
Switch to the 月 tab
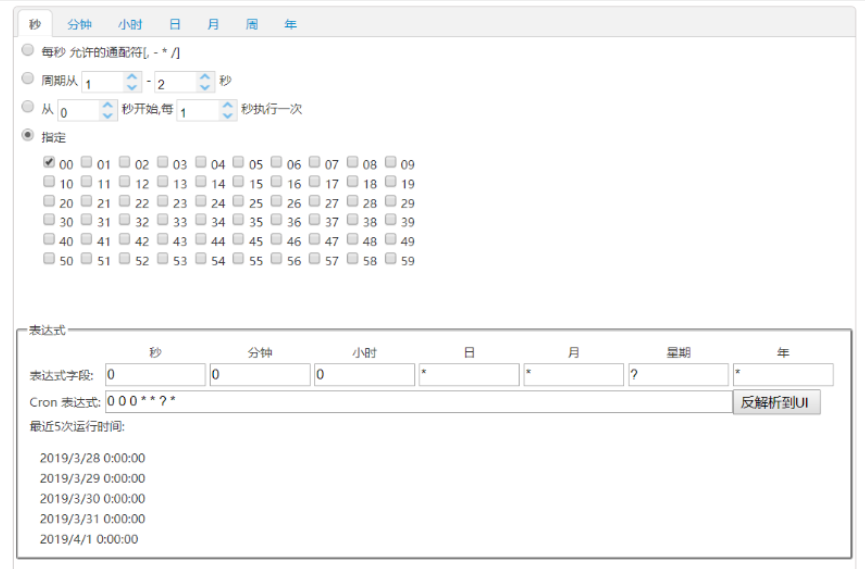point(213,24)
